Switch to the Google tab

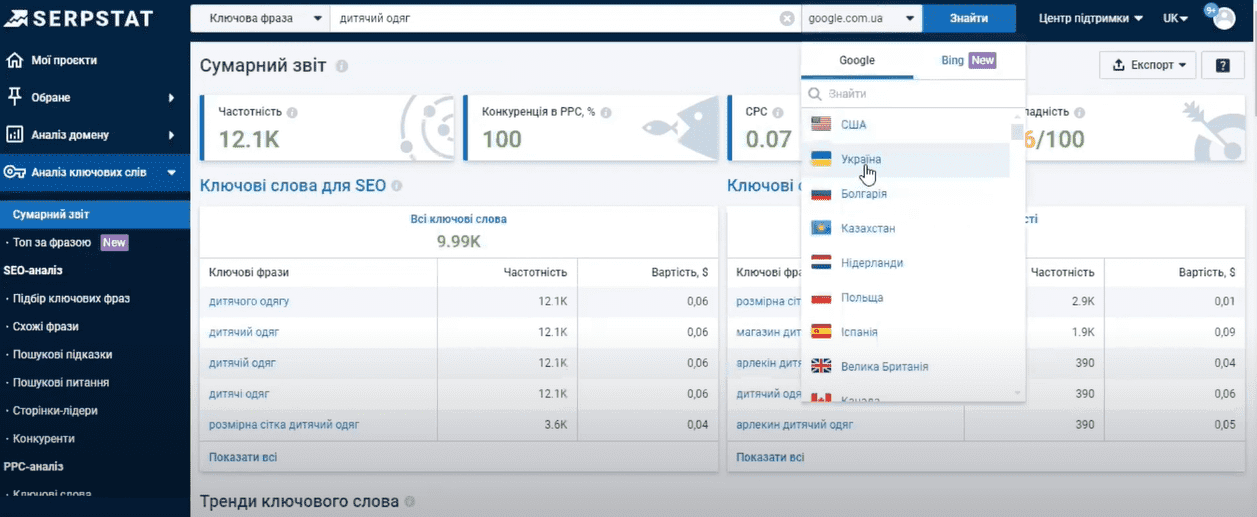[857, 61]
